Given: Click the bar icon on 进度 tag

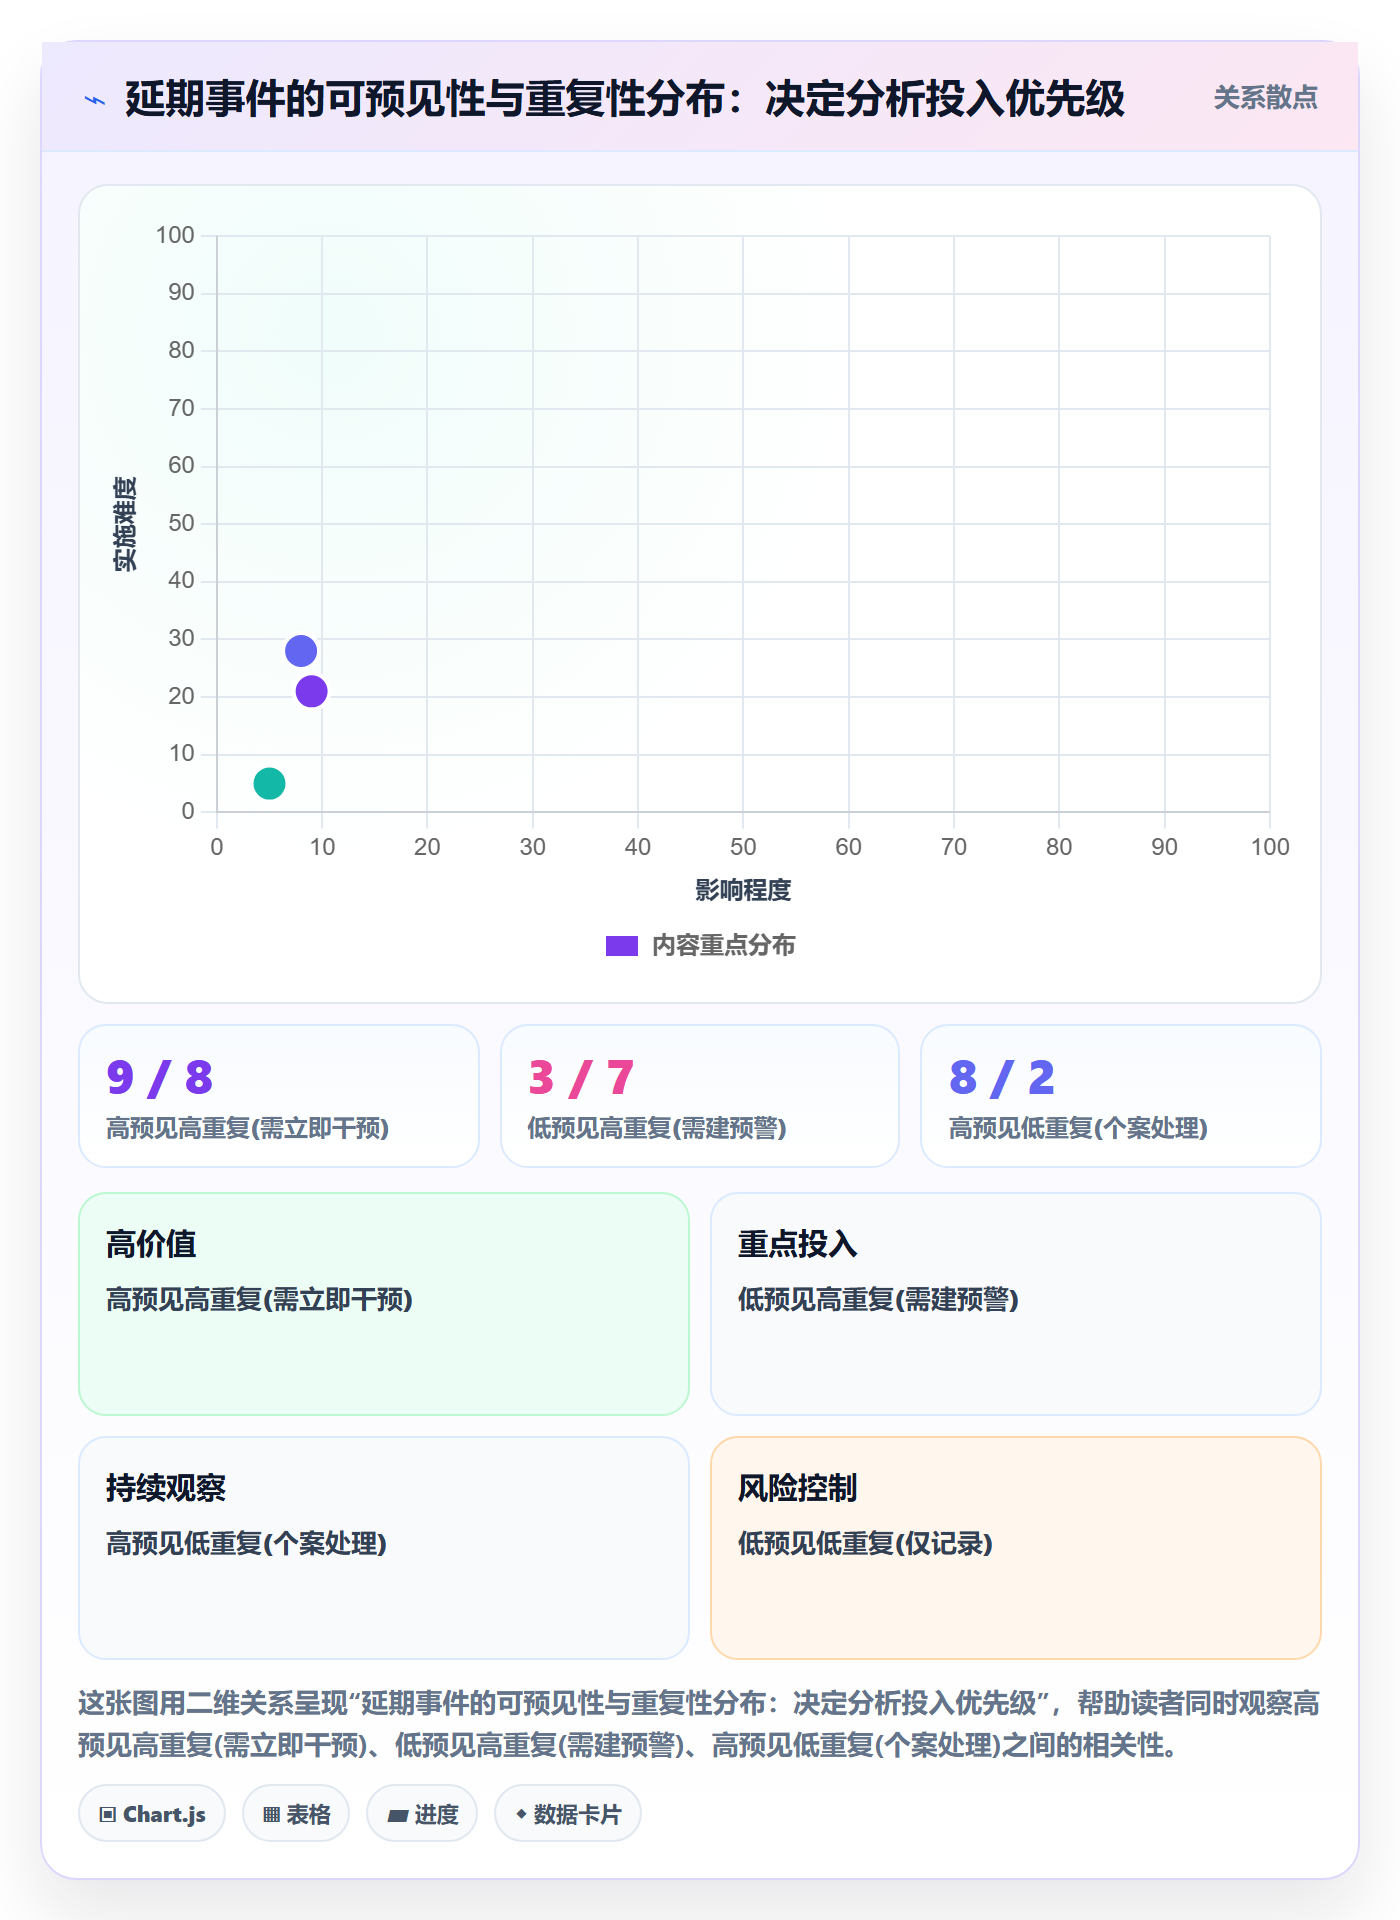Looking at the screenshot, I should 398,1816.
